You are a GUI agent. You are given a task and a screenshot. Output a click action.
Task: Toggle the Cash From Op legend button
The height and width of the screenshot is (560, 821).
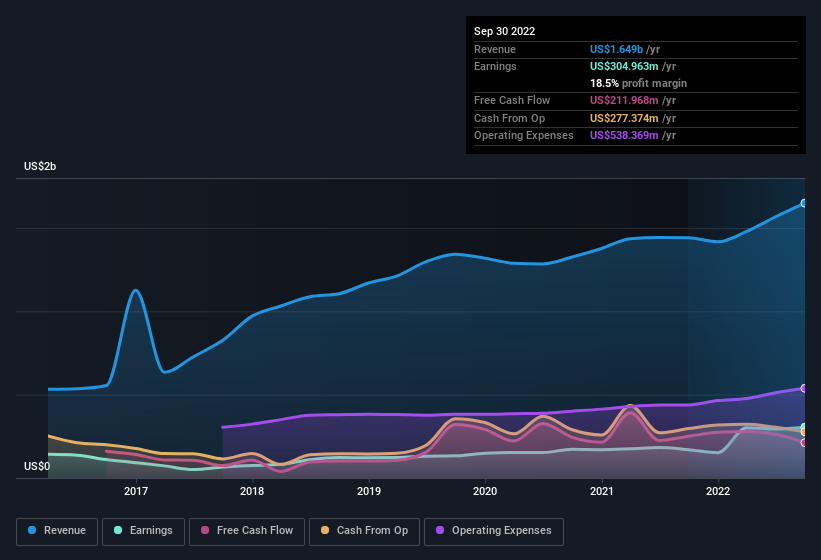(x=364, y=531)
